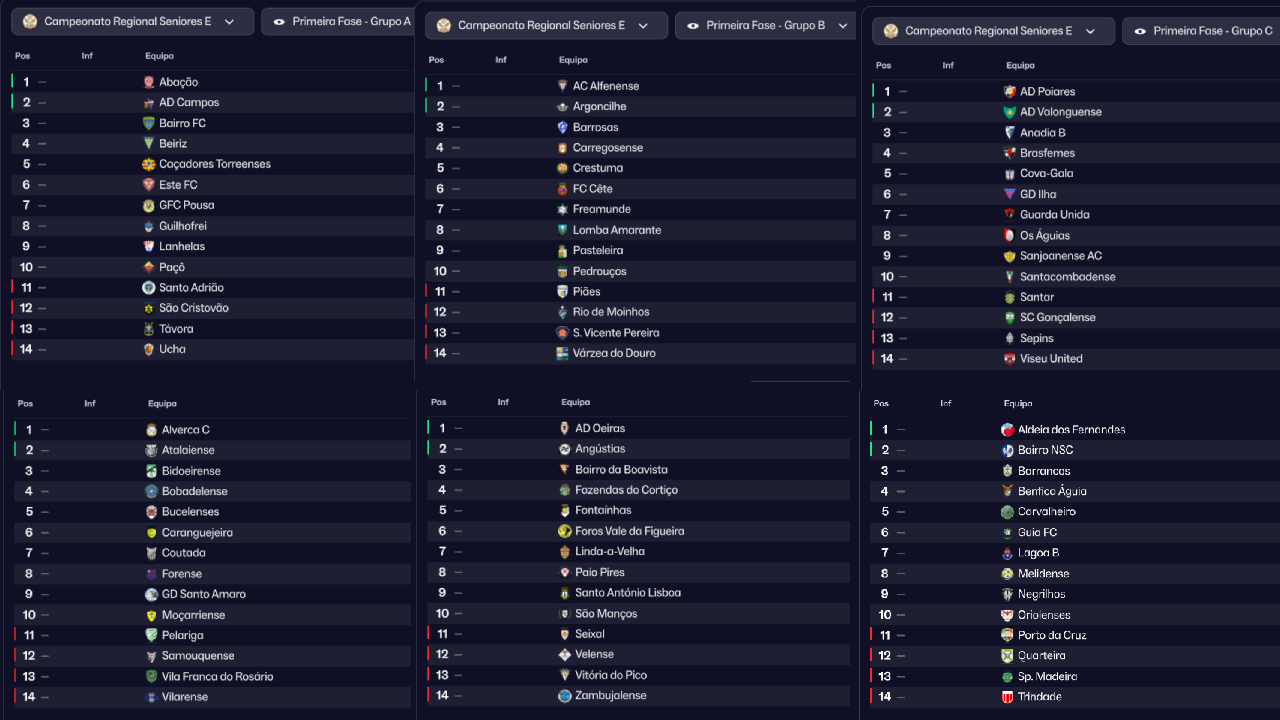
Task: Sort Grupo A table by Pos column
Action: tap(22, 56)
